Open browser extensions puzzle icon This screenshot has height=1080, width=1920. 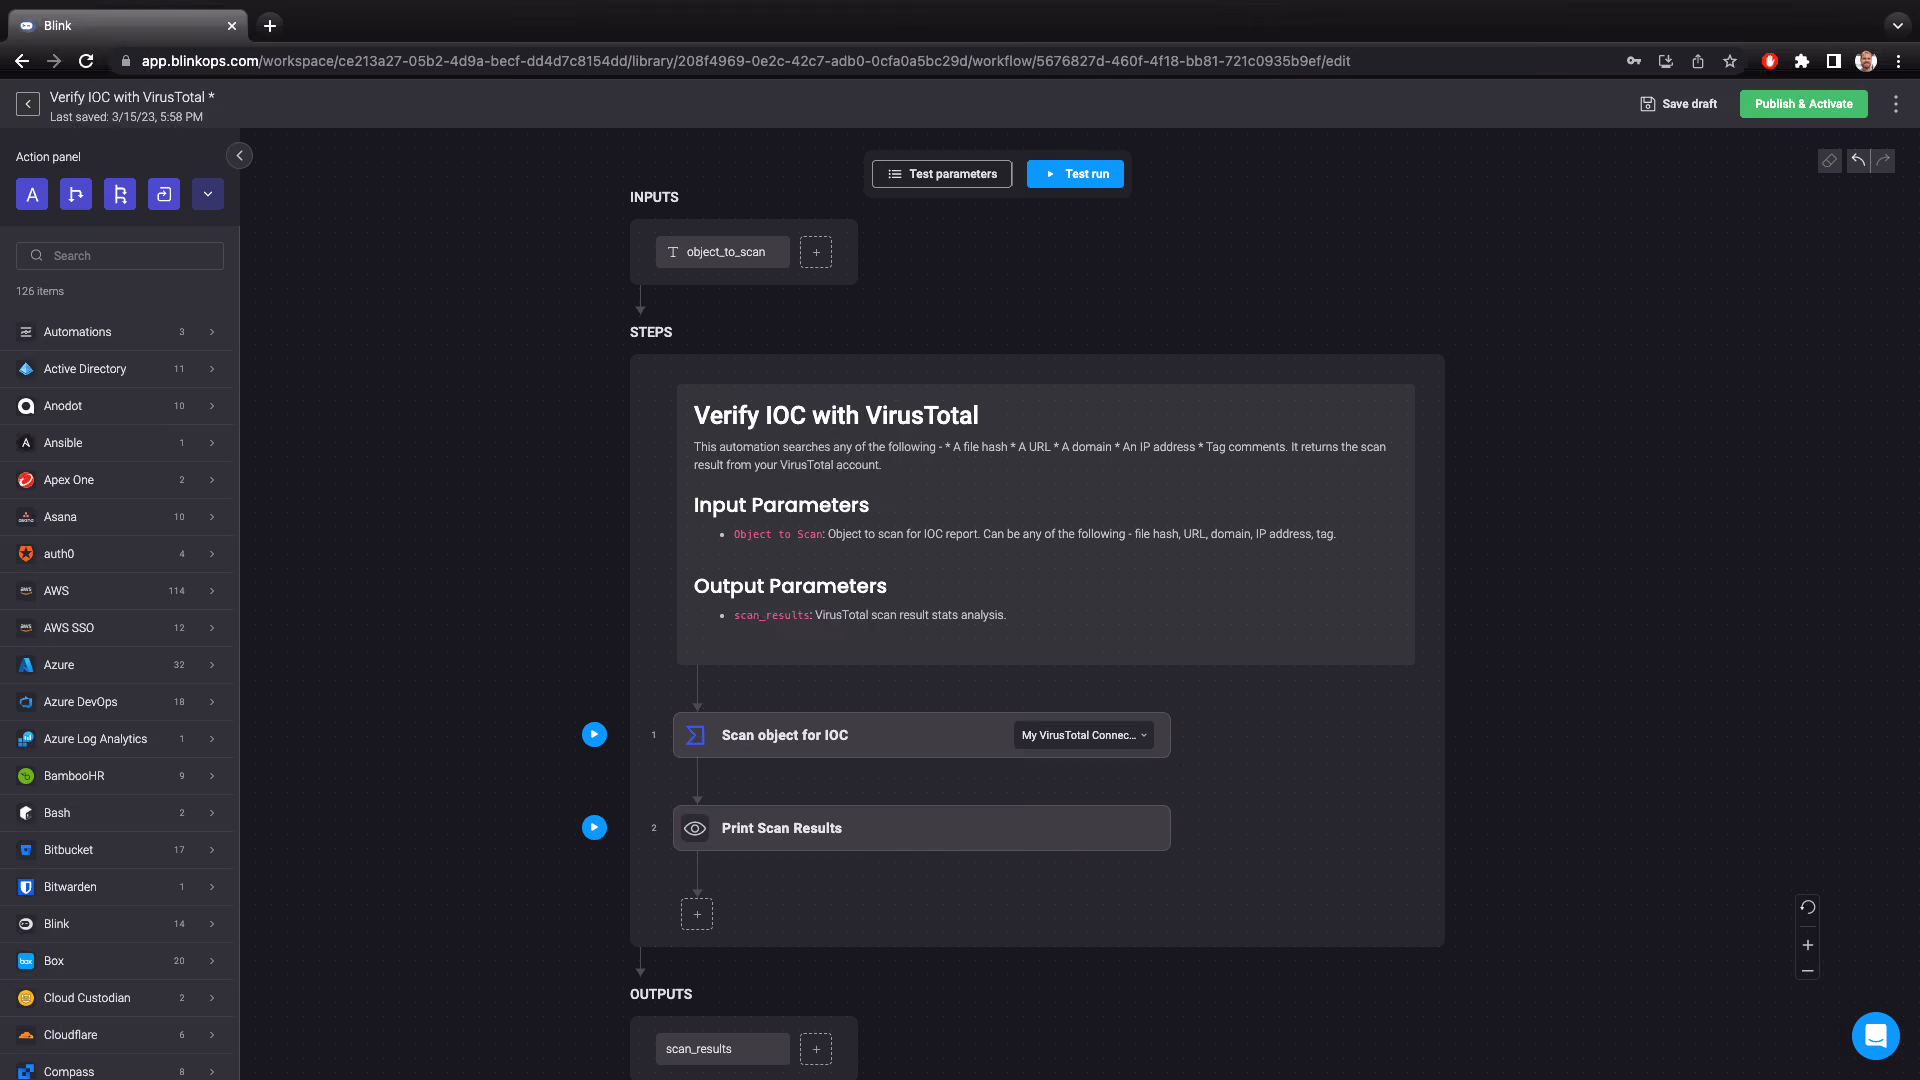1802,61
